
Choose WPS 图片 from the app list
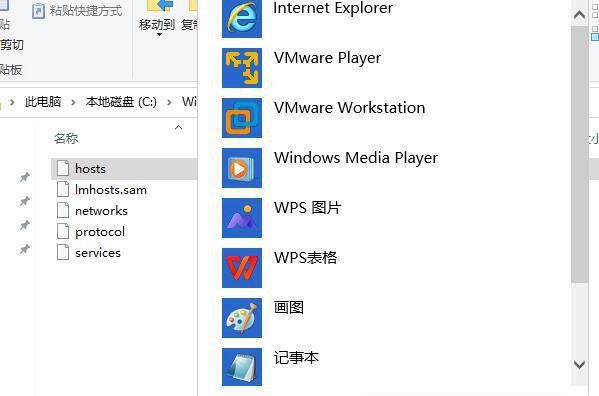[308, 208]
